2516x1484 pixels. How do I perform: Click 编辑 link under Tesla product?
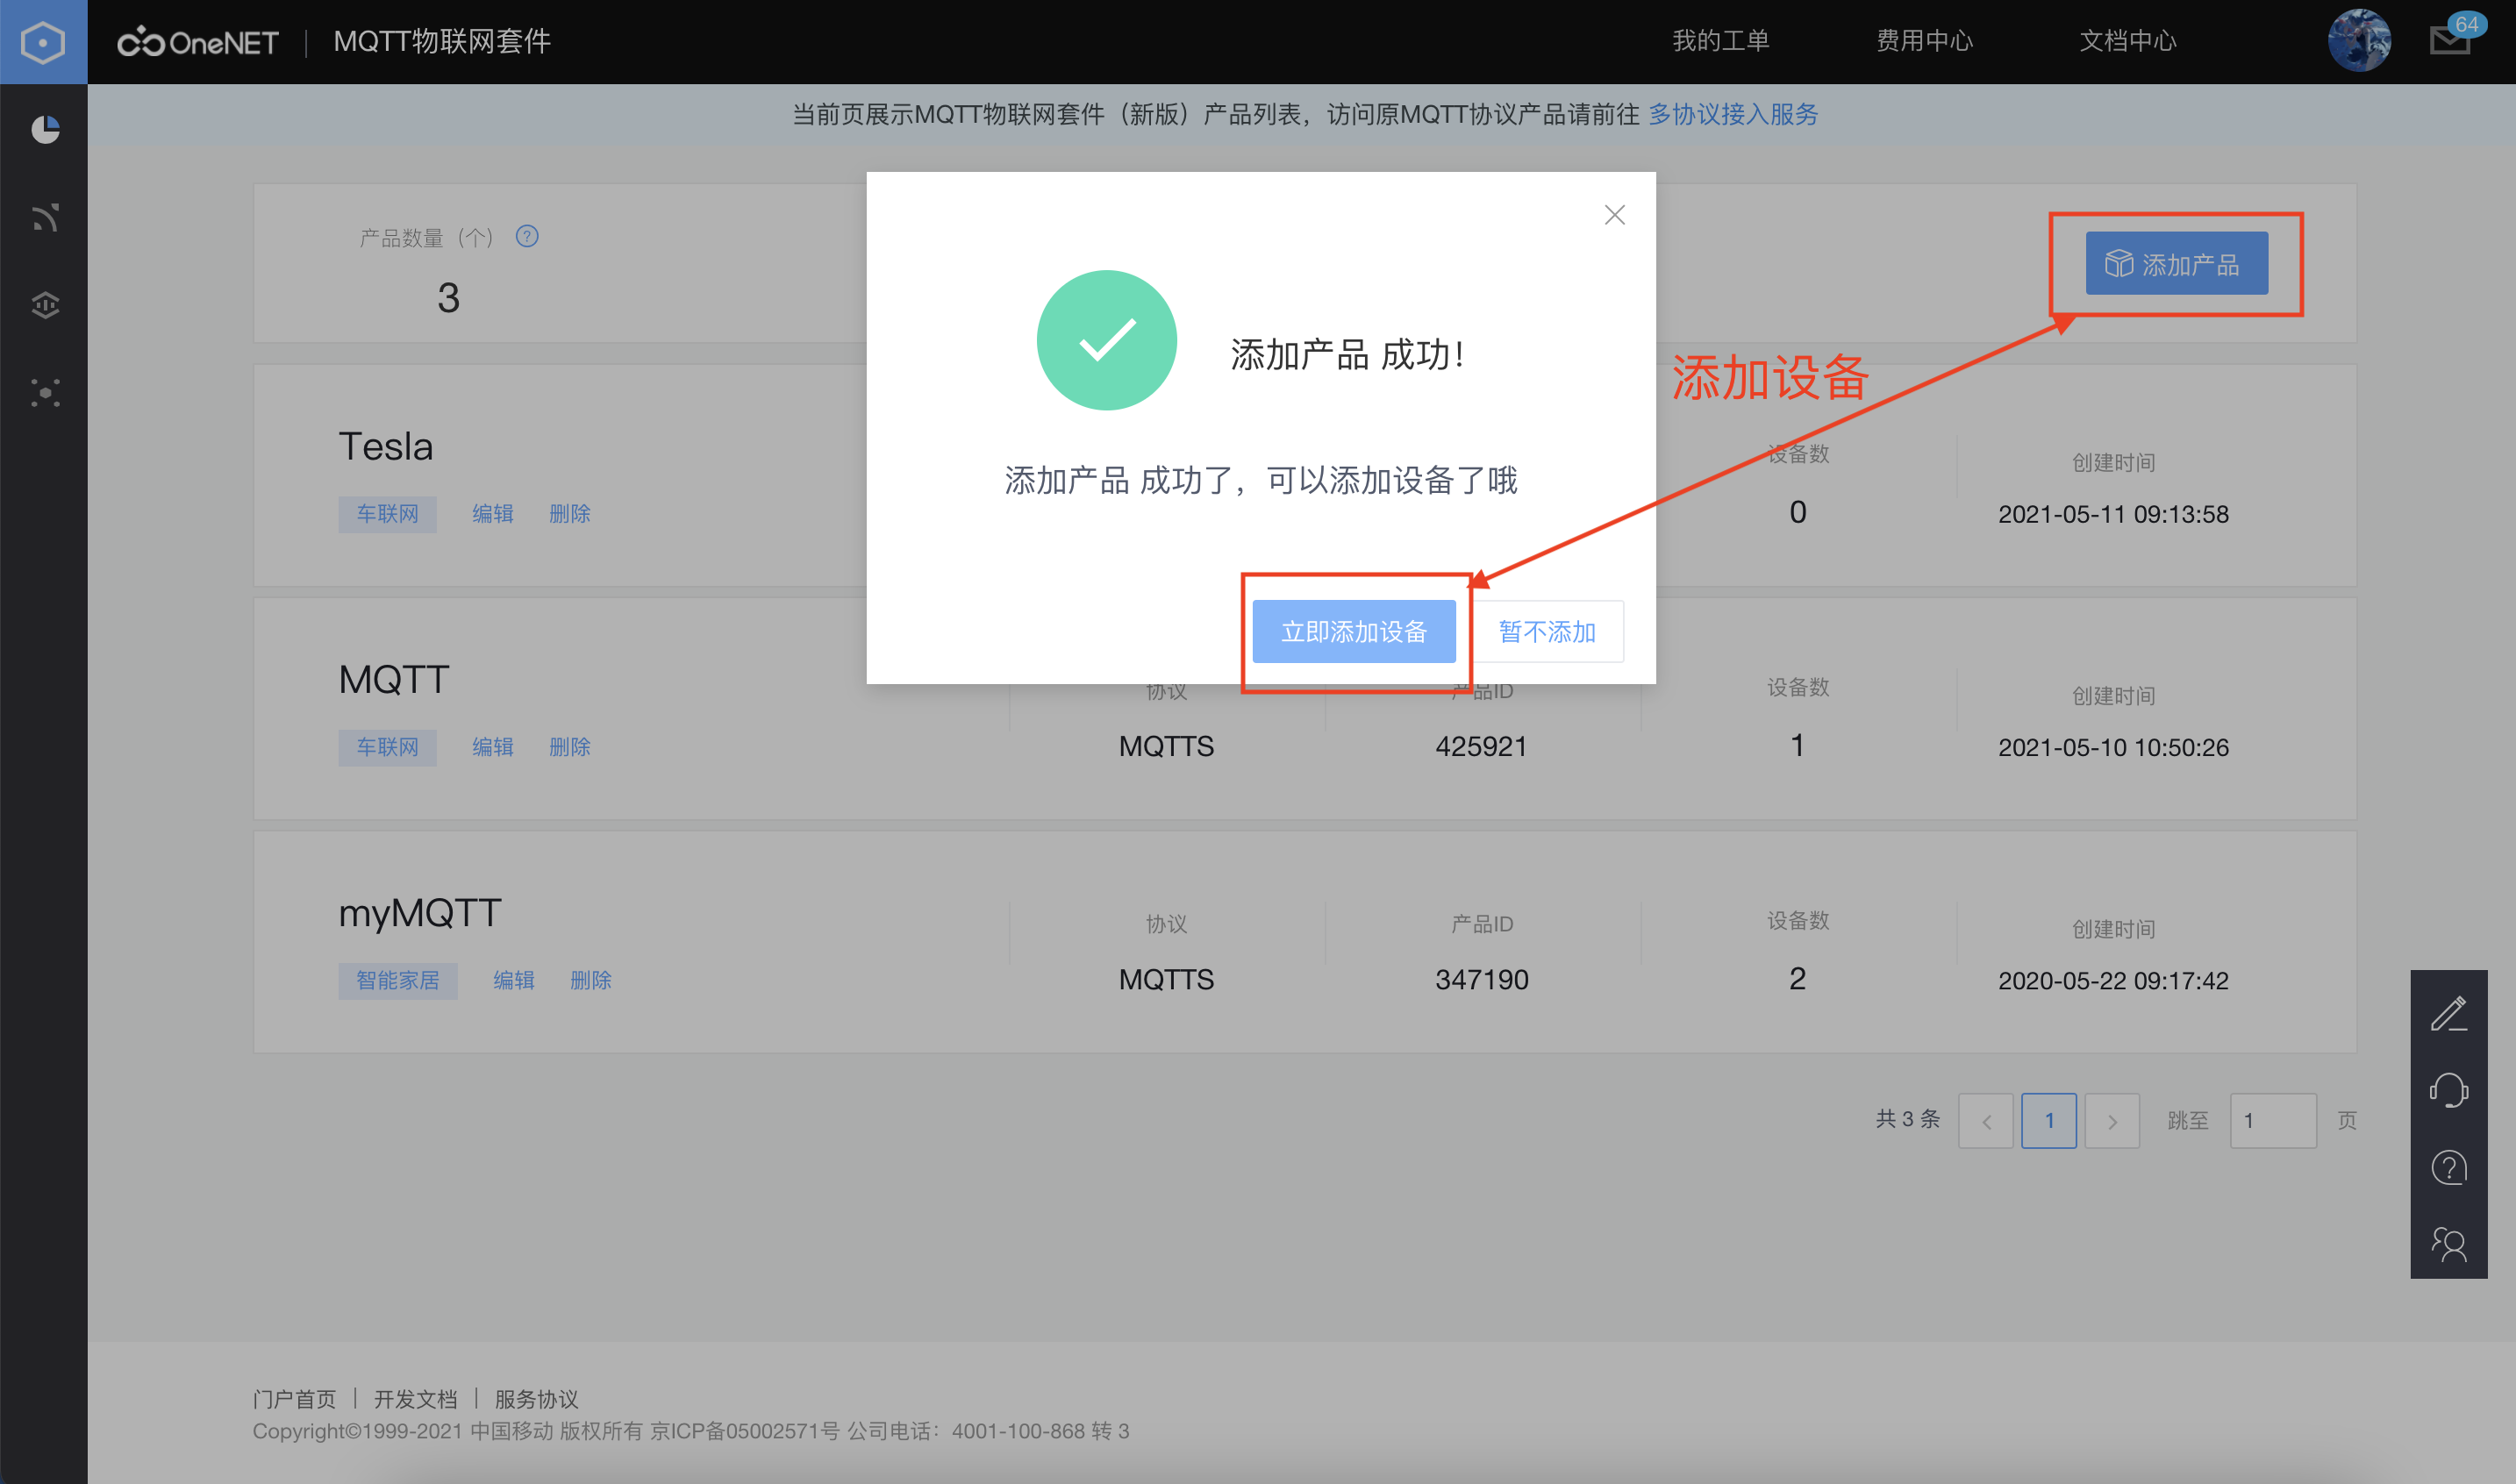pos(493,513)
